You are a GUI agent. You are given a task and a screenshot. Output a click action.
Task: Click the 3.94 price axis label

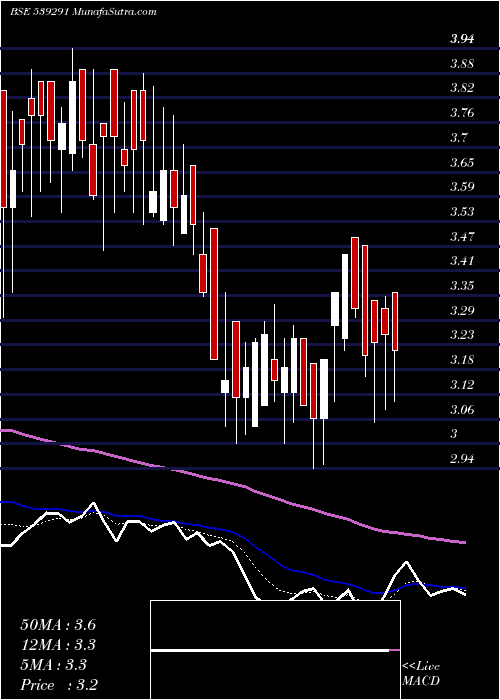tap(462, 39)
